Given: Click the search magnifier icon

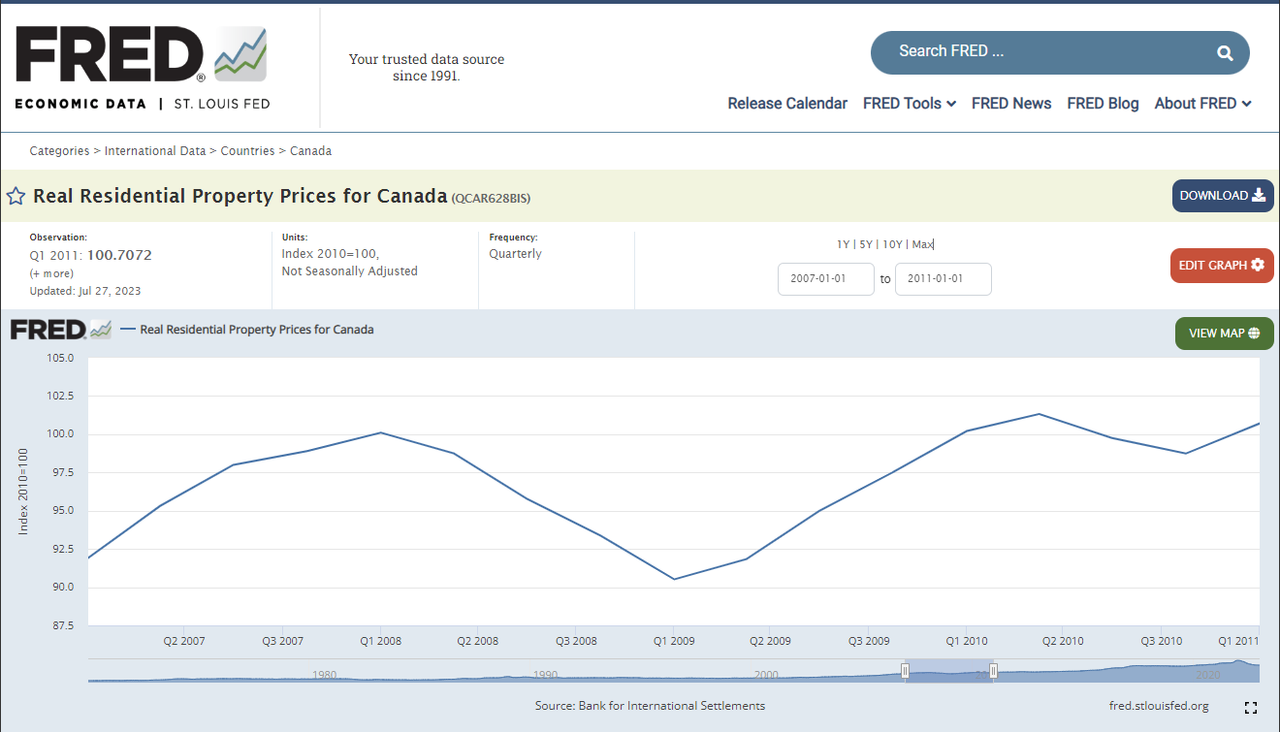Looking at the screenshot, I should [1225, 53].
